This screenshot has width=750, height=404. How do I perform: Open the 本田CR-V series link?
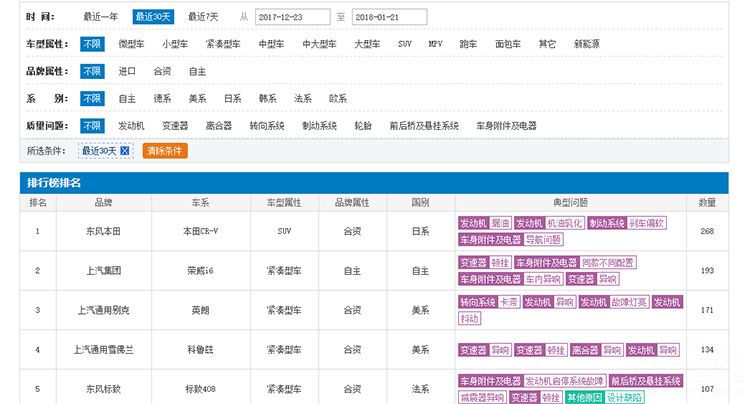pos(200,231)
